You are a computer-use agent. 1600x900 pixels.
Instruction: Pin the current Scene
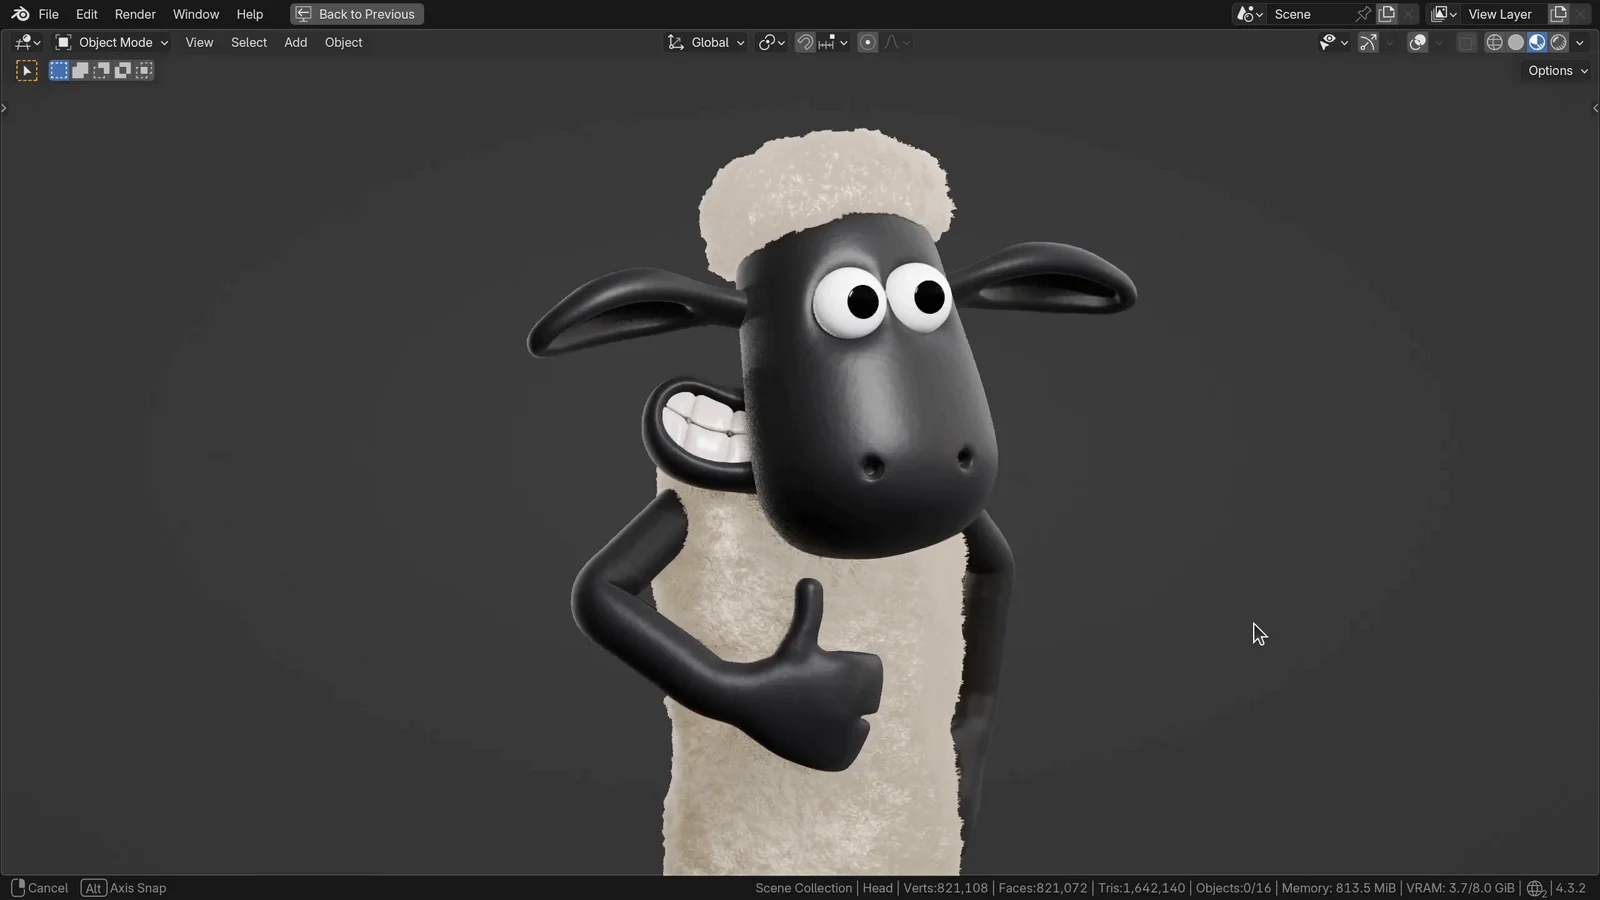coord(1363,14)
